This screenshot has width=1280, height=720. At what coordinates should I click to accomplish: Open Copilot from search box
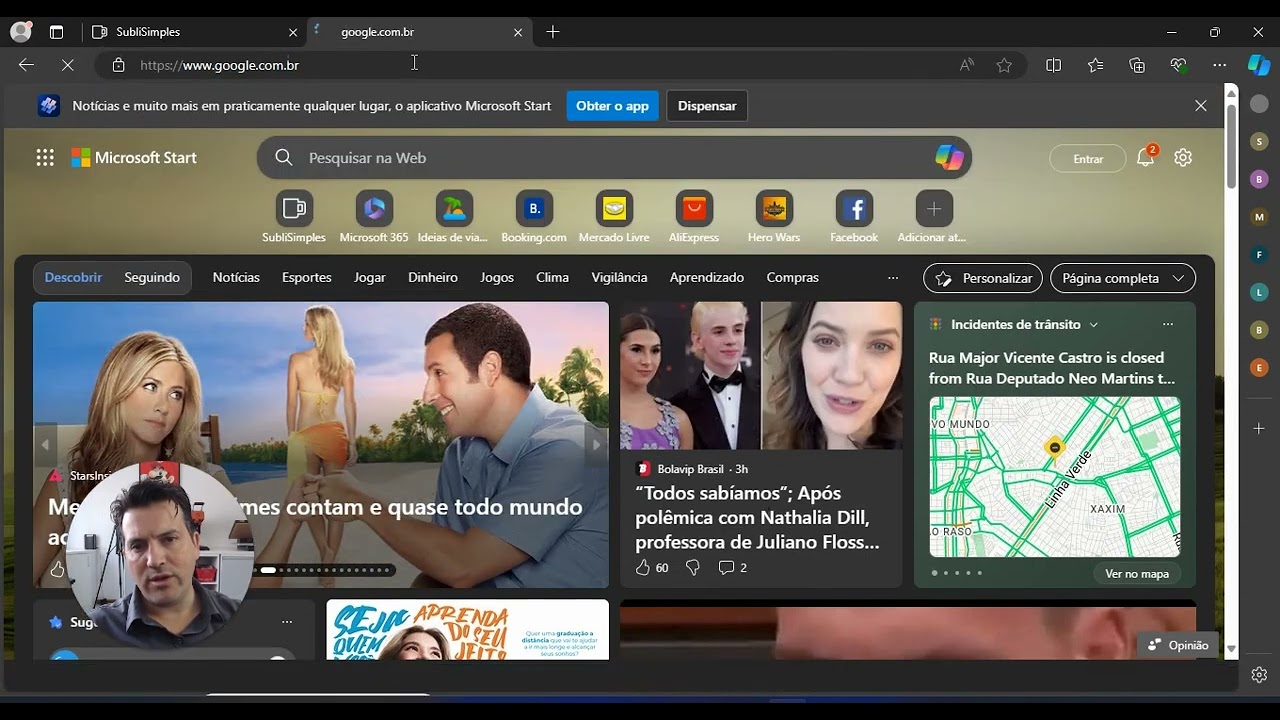949,157
